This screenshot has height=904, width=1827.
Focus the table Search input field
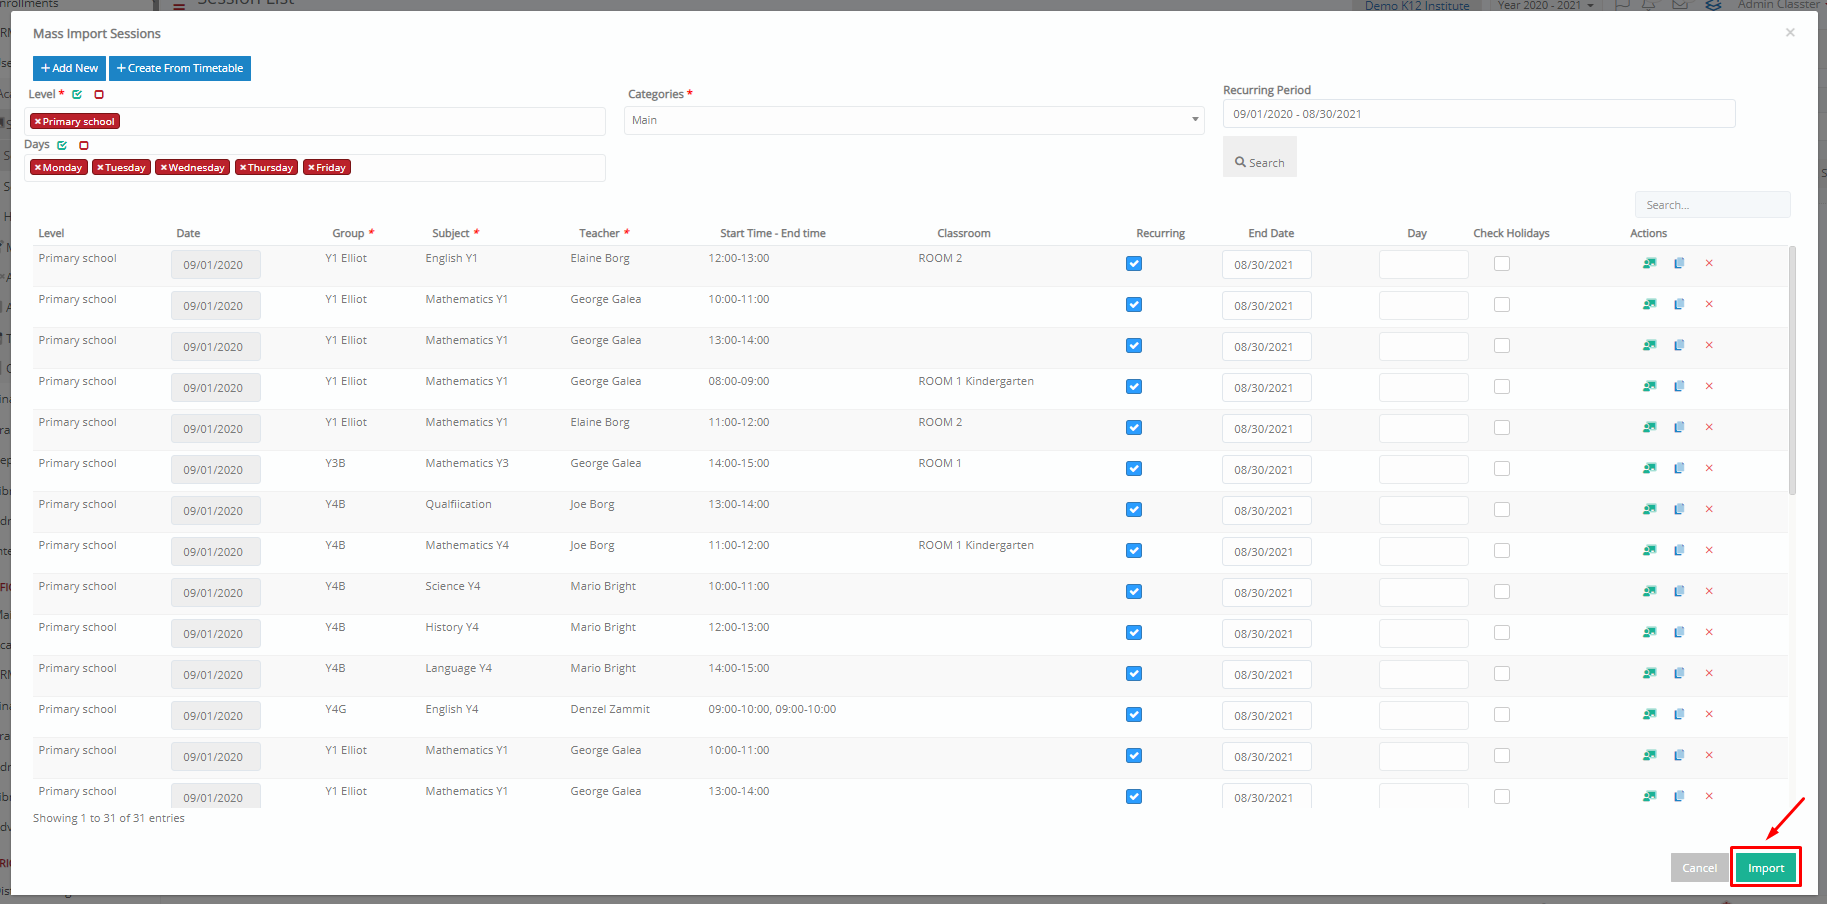[x=1713, y=205]
